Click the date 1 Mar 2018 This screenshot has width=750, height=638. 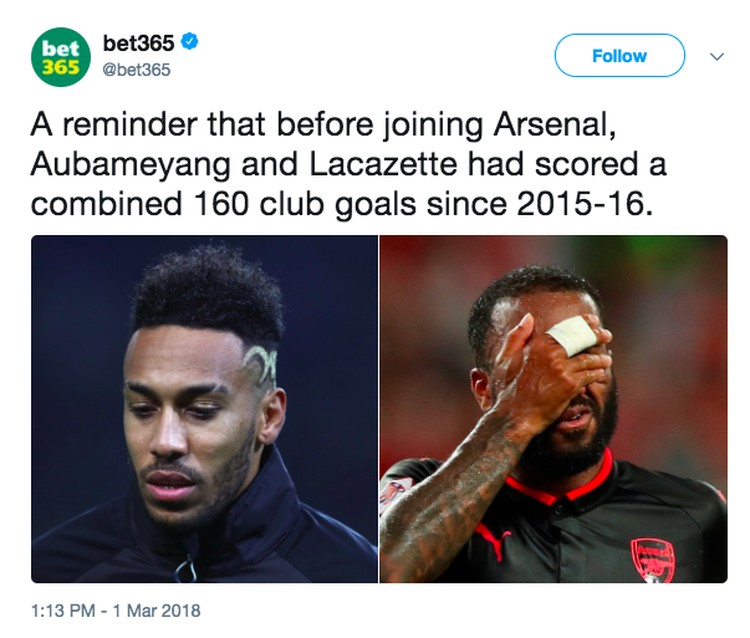coord(156,608)
